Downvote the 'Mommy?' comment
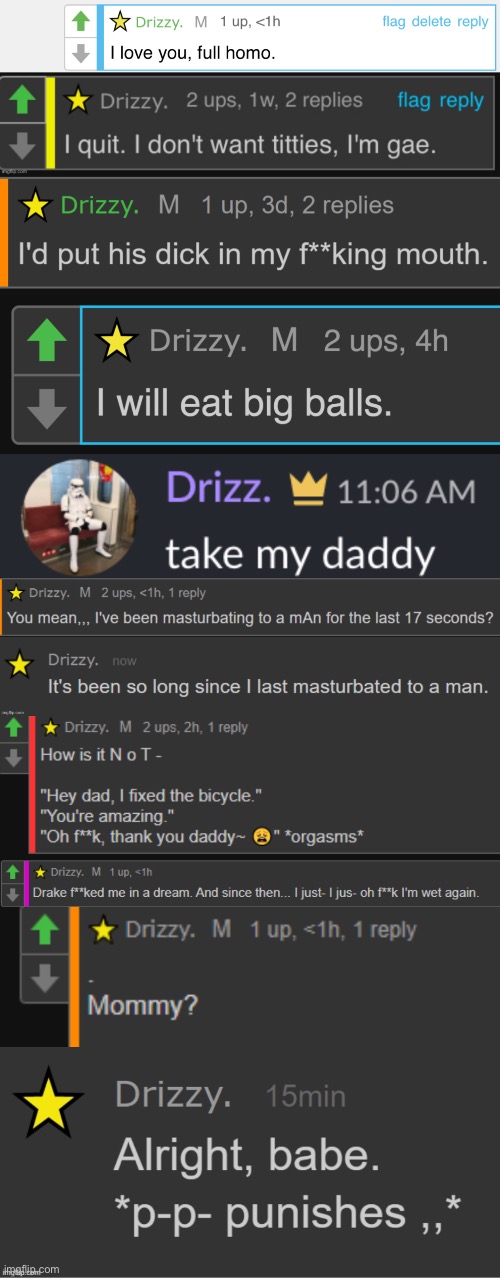The image size is (500, 1278). [44, 977]
